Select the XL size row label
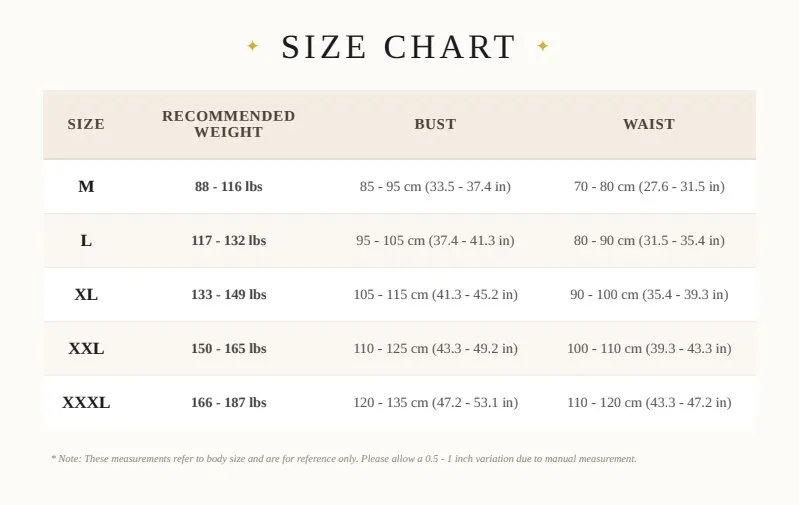Viewport: 799px width, 505px height. pyautogui.click(x=86, y=295)
